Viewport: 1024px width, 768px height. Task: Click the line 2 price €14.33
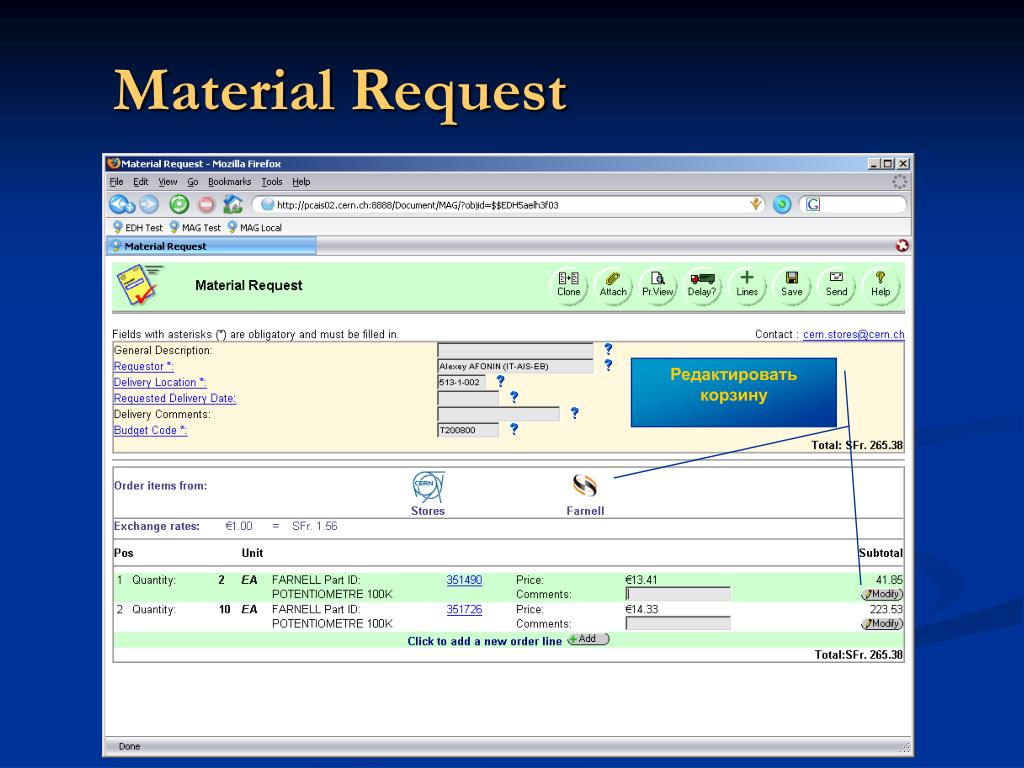click(641, 609)
